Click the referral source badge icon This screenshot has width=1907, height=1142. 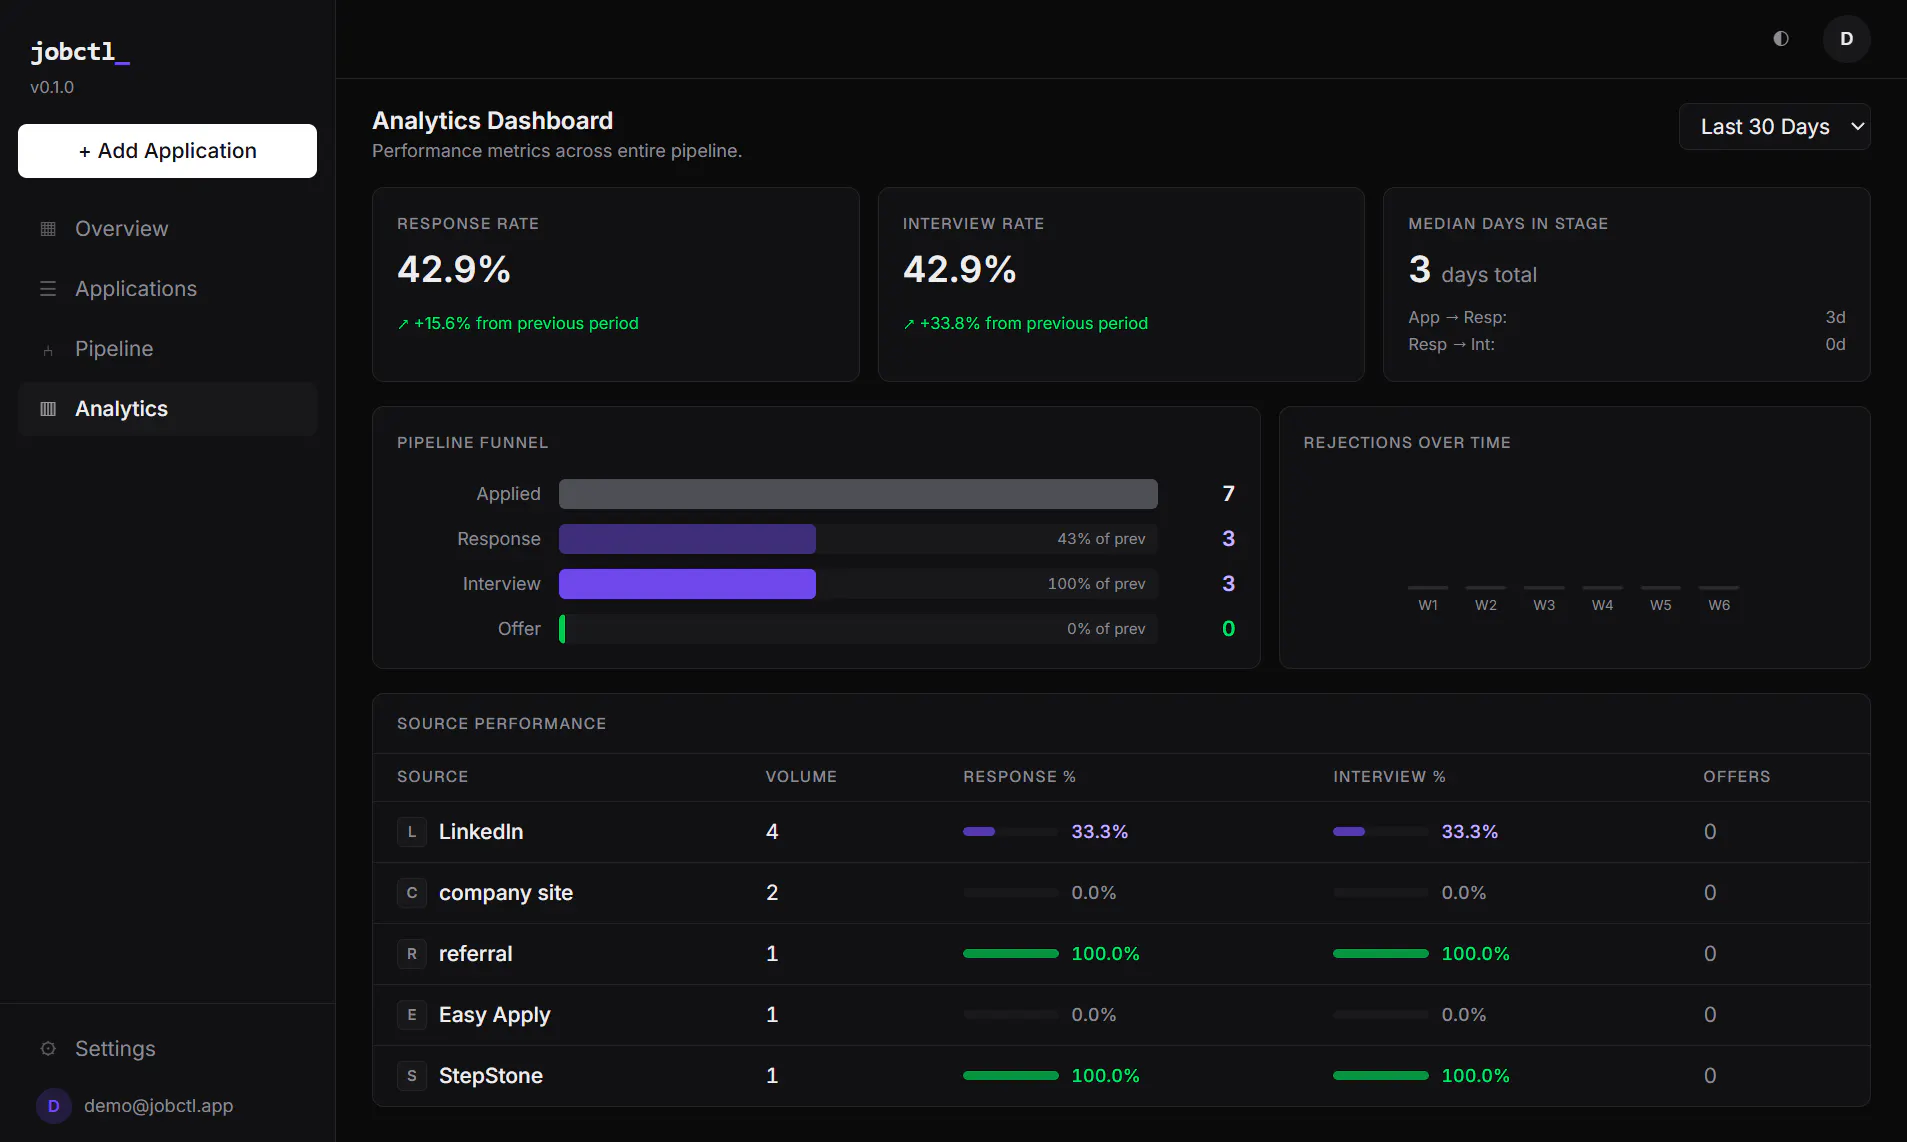pyautogui.click(x=412, y=954)
